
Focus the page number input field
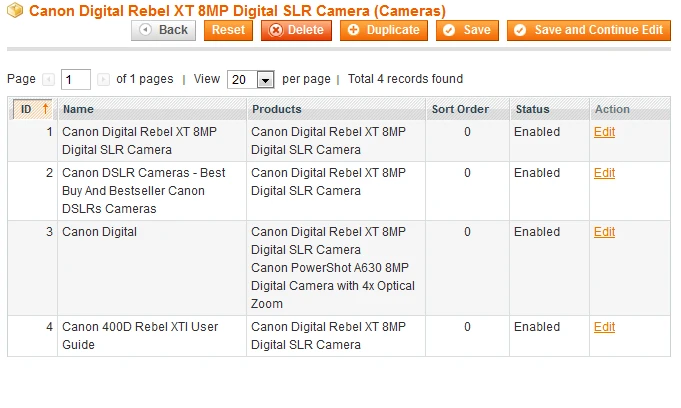(76, 79)
